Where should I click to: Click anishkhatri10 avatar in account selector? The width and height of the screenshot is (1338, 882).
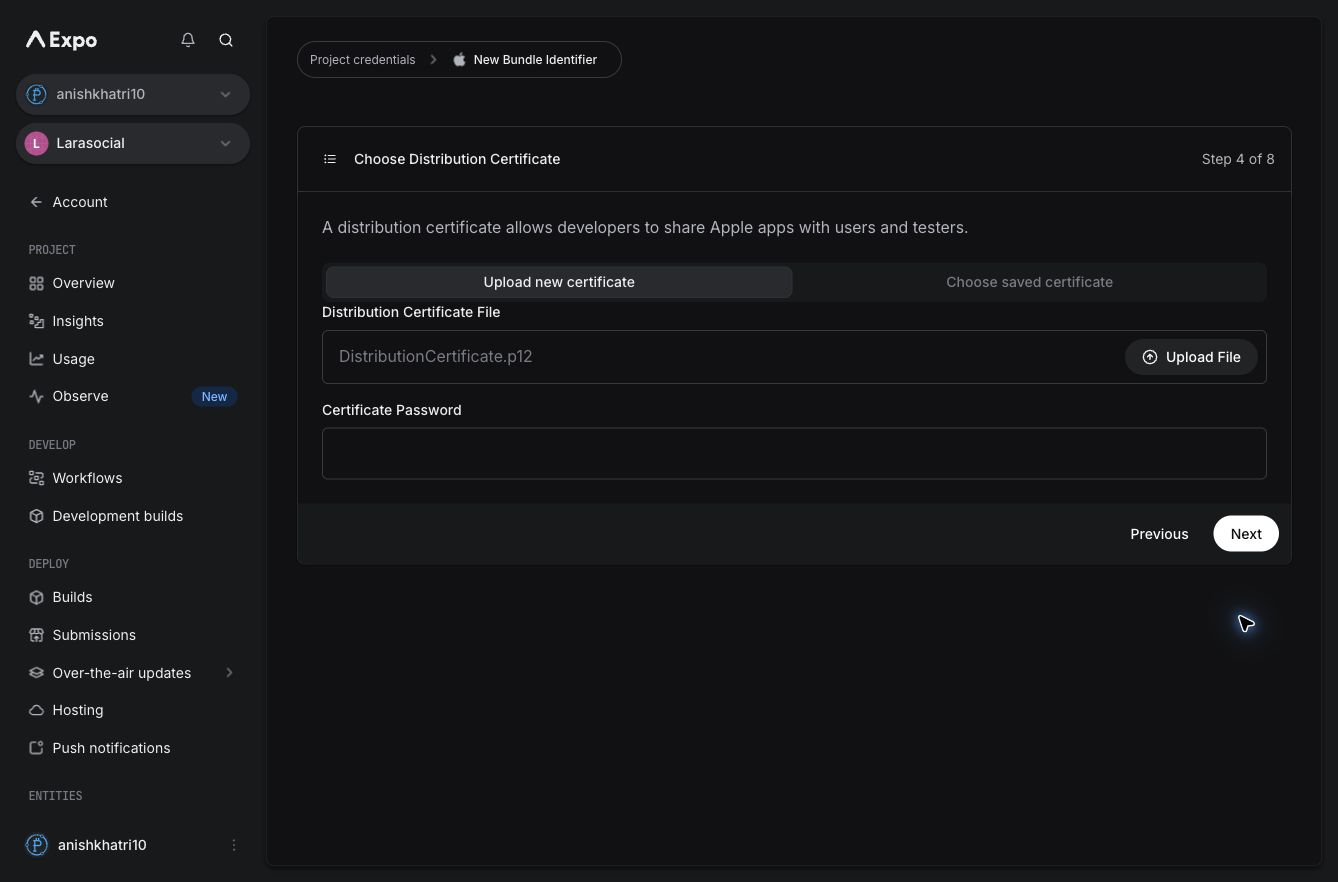[37, 94]
